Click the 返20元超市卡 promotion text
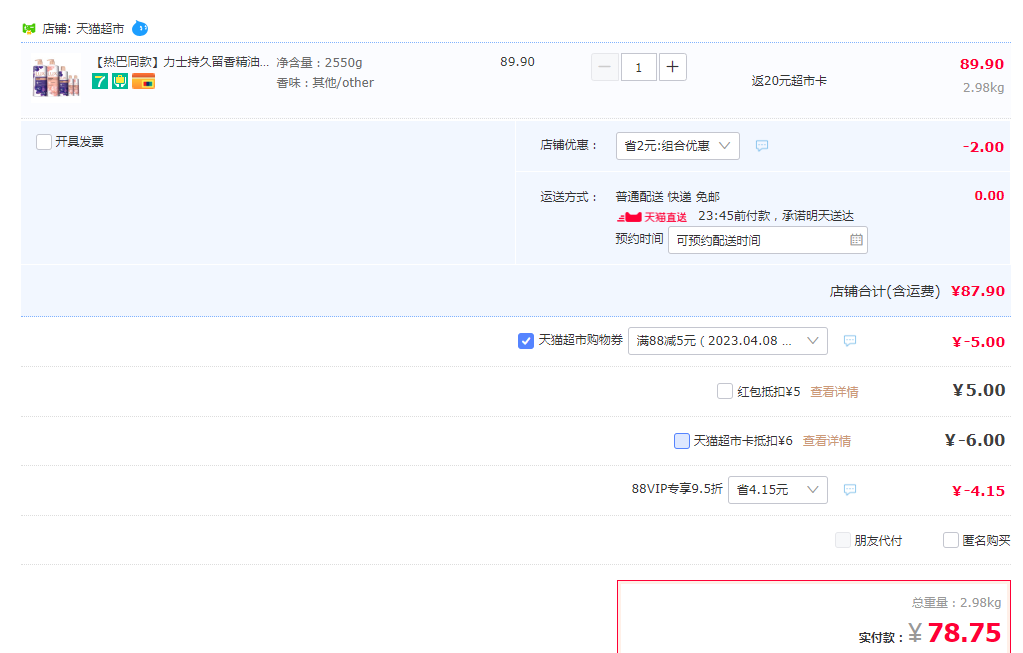The height and width of the screenshot is (653, 1023). tap(789, 81)
